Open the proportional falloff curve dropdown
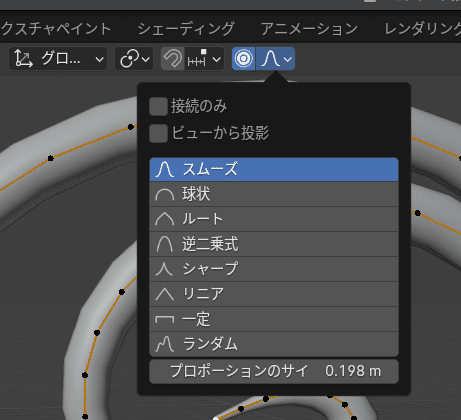 [x=275, y=59]
